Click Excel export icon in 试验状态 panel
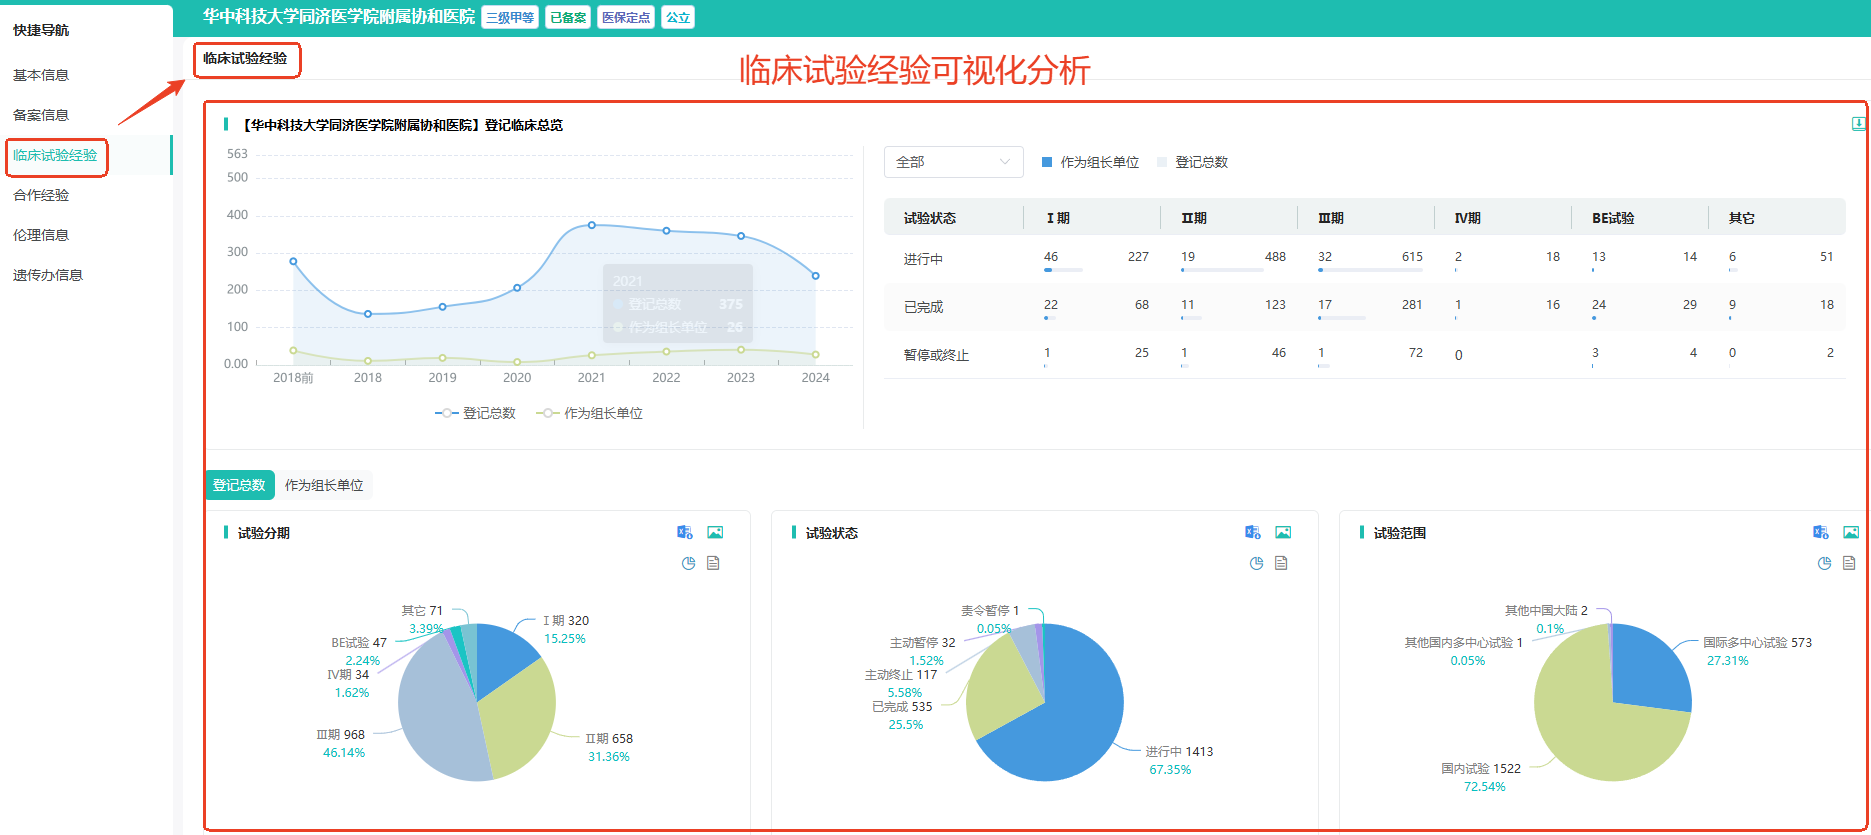Image resolution: width=1871 pixels, height=835 pixels. tap(1253, 532)
